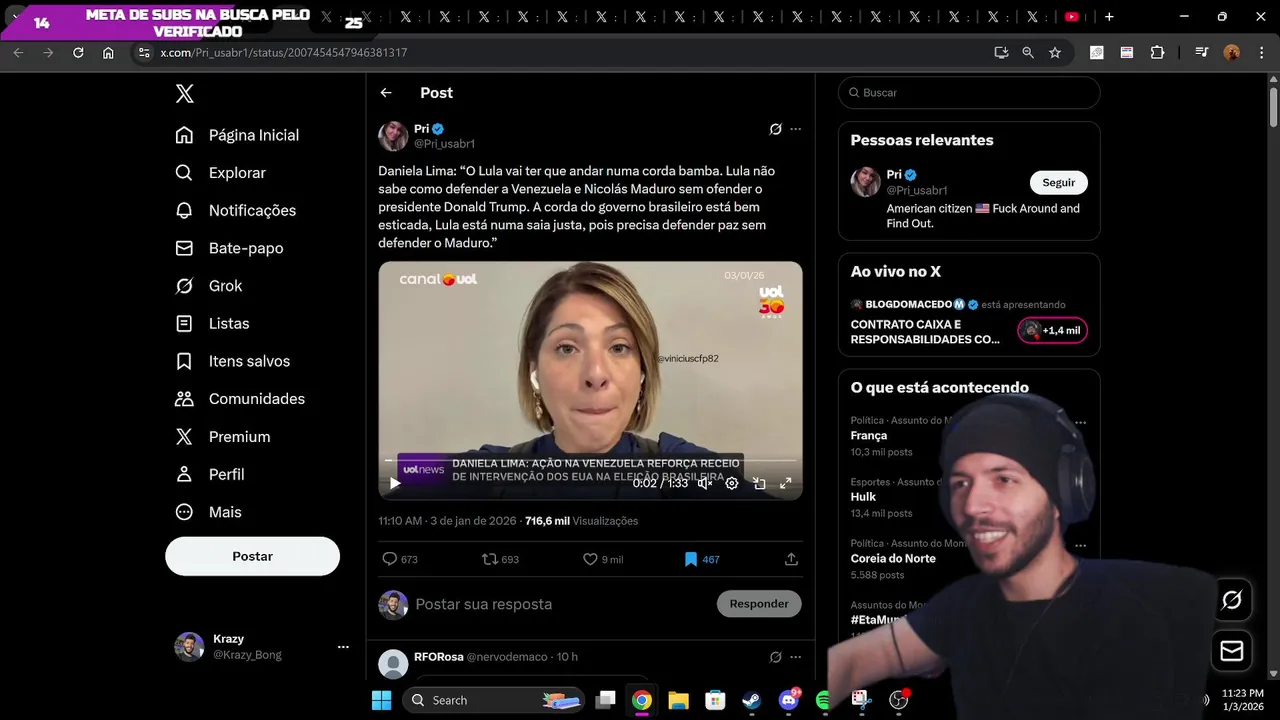Click the Buscar search field

click(x=969, y=93)
